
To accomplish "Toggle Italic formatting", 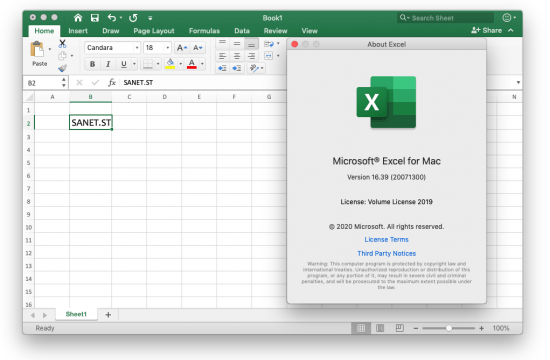I will 108,64.
